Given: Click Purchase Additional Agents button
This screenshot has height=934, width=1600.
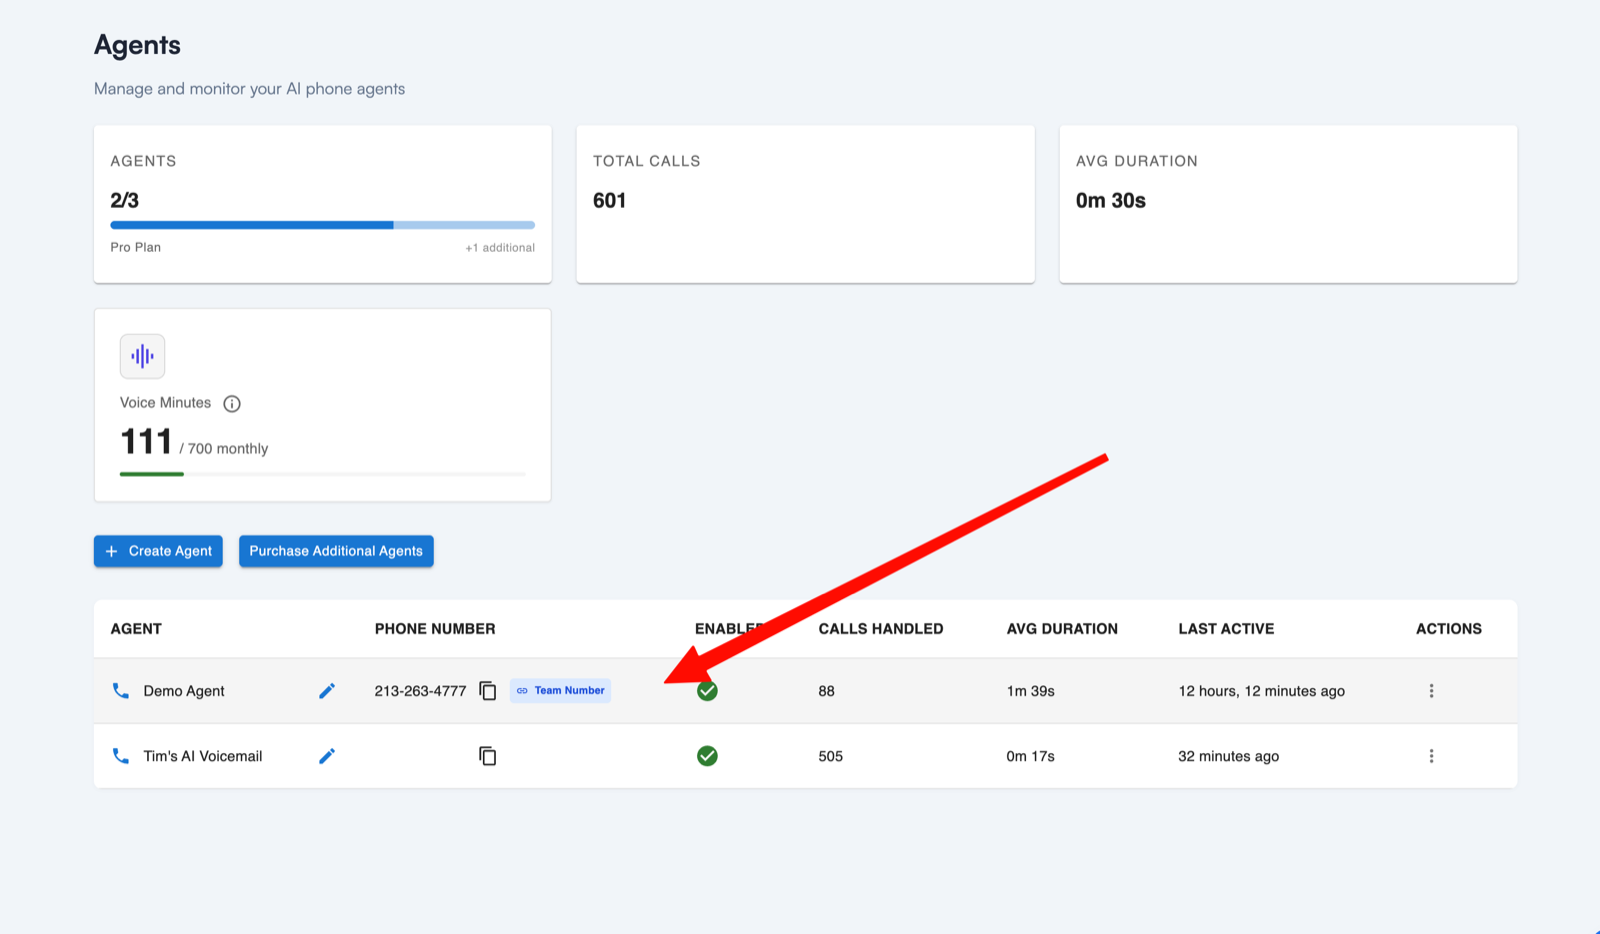Looking at the screenshot, I should [x=336, y=551].
